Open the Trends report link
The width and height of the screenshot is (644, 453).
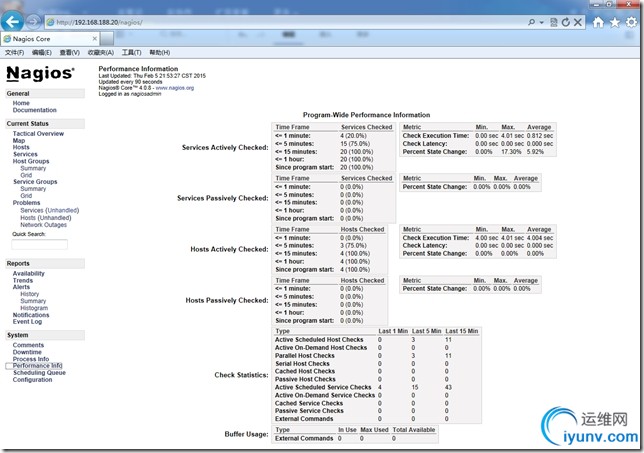pos(23,281)
